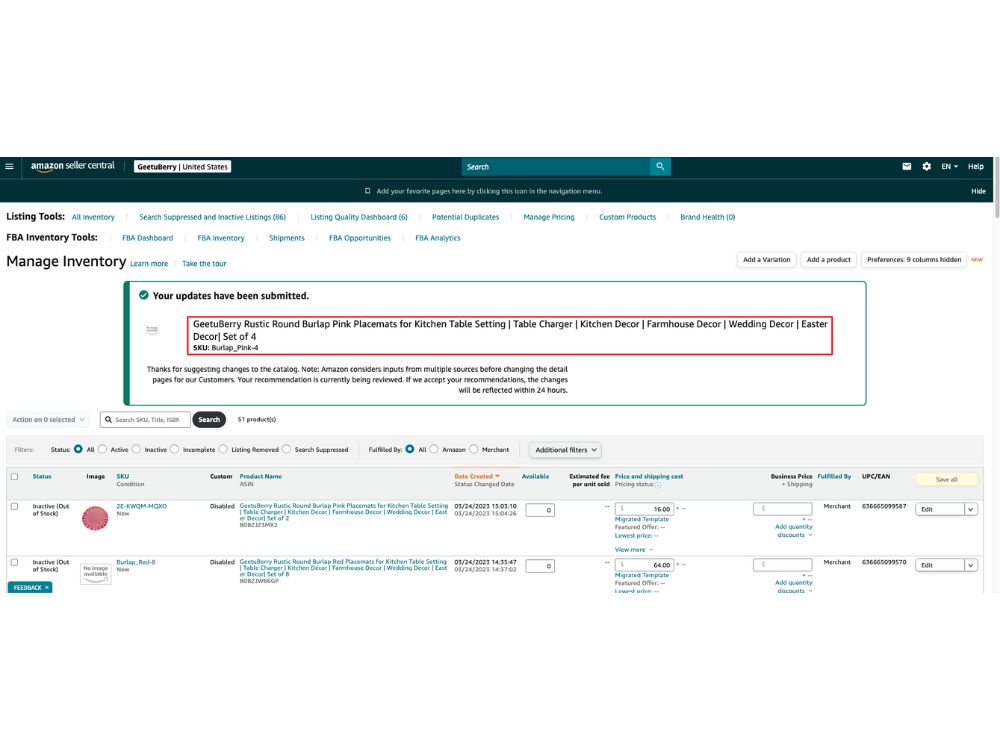Screen dimensions: 1000x750
Task: Open Potential Duplicates
Action: pos(466,217)
